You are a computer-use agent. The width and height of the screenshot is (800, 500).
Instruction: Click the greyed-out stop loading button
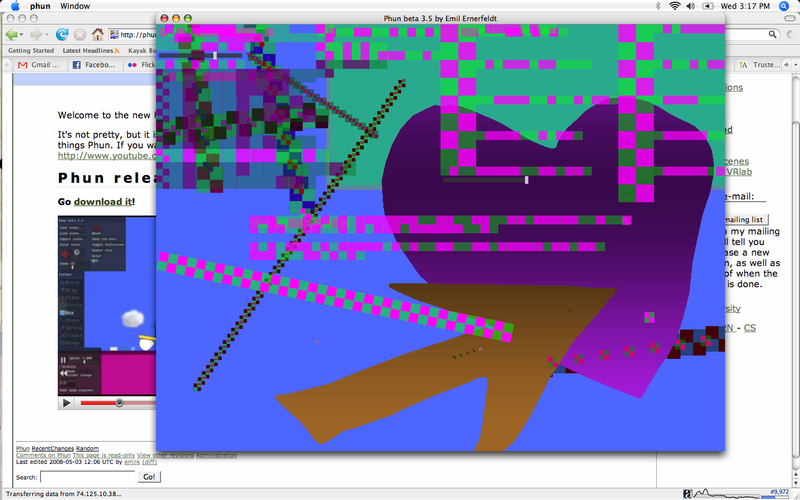pyautogui.click(x=80, y=35)
